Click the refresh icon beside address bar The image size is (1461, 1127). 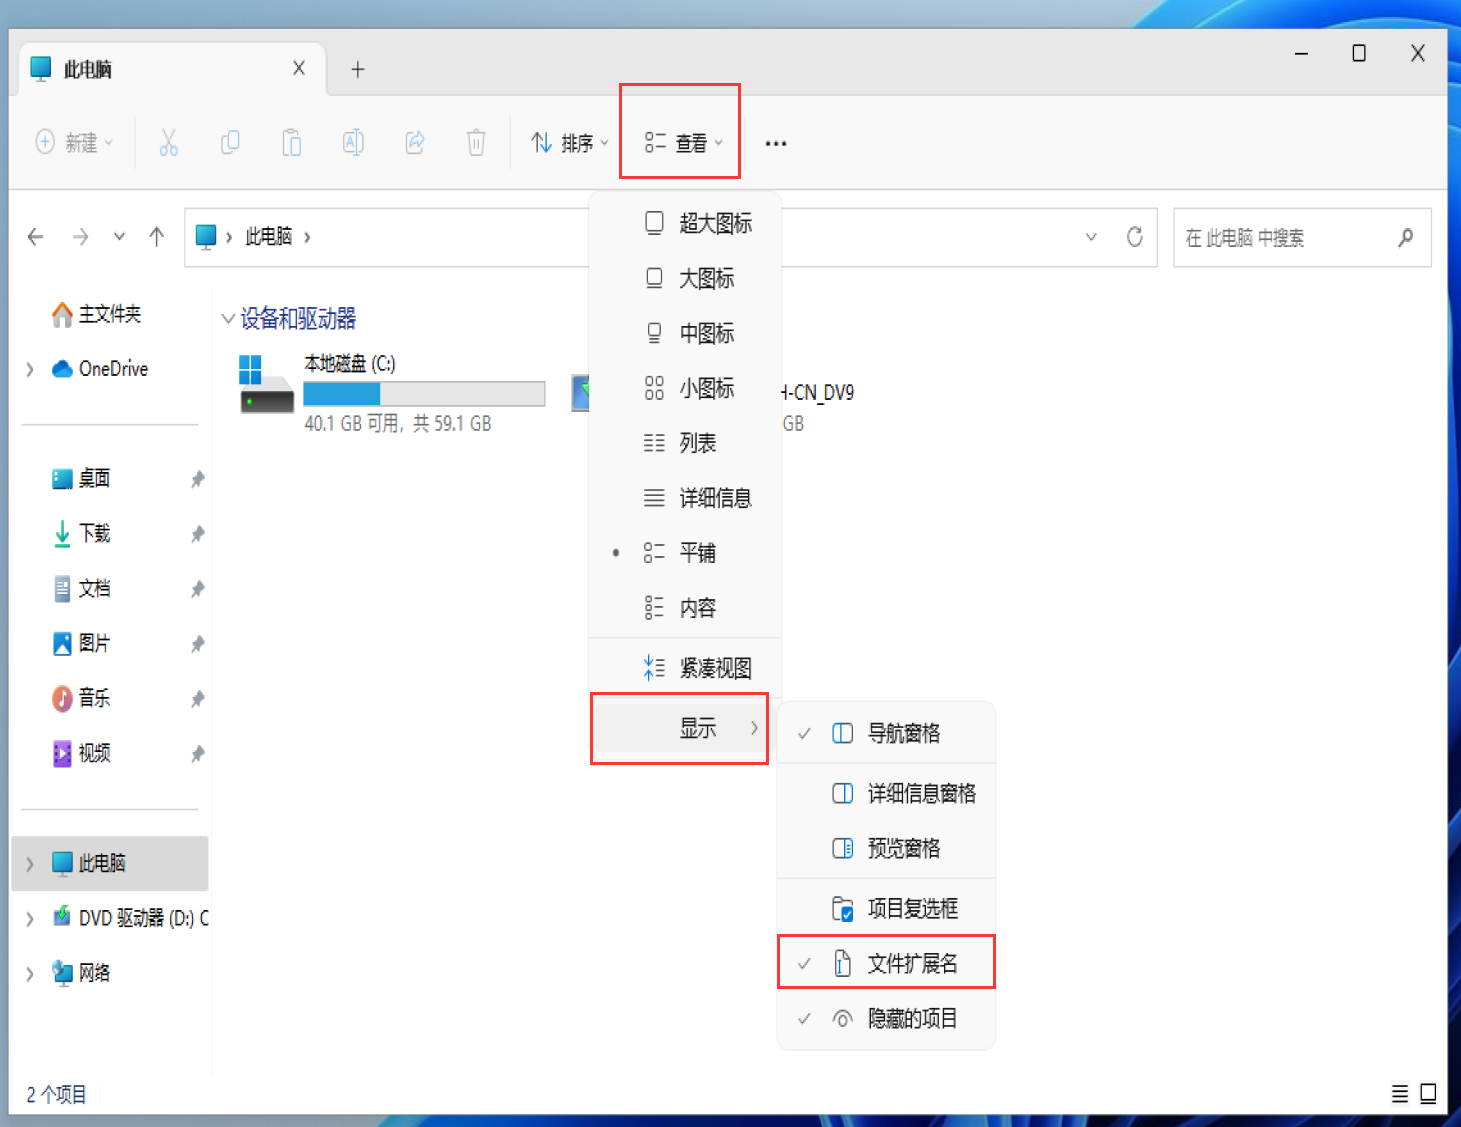1134,237
